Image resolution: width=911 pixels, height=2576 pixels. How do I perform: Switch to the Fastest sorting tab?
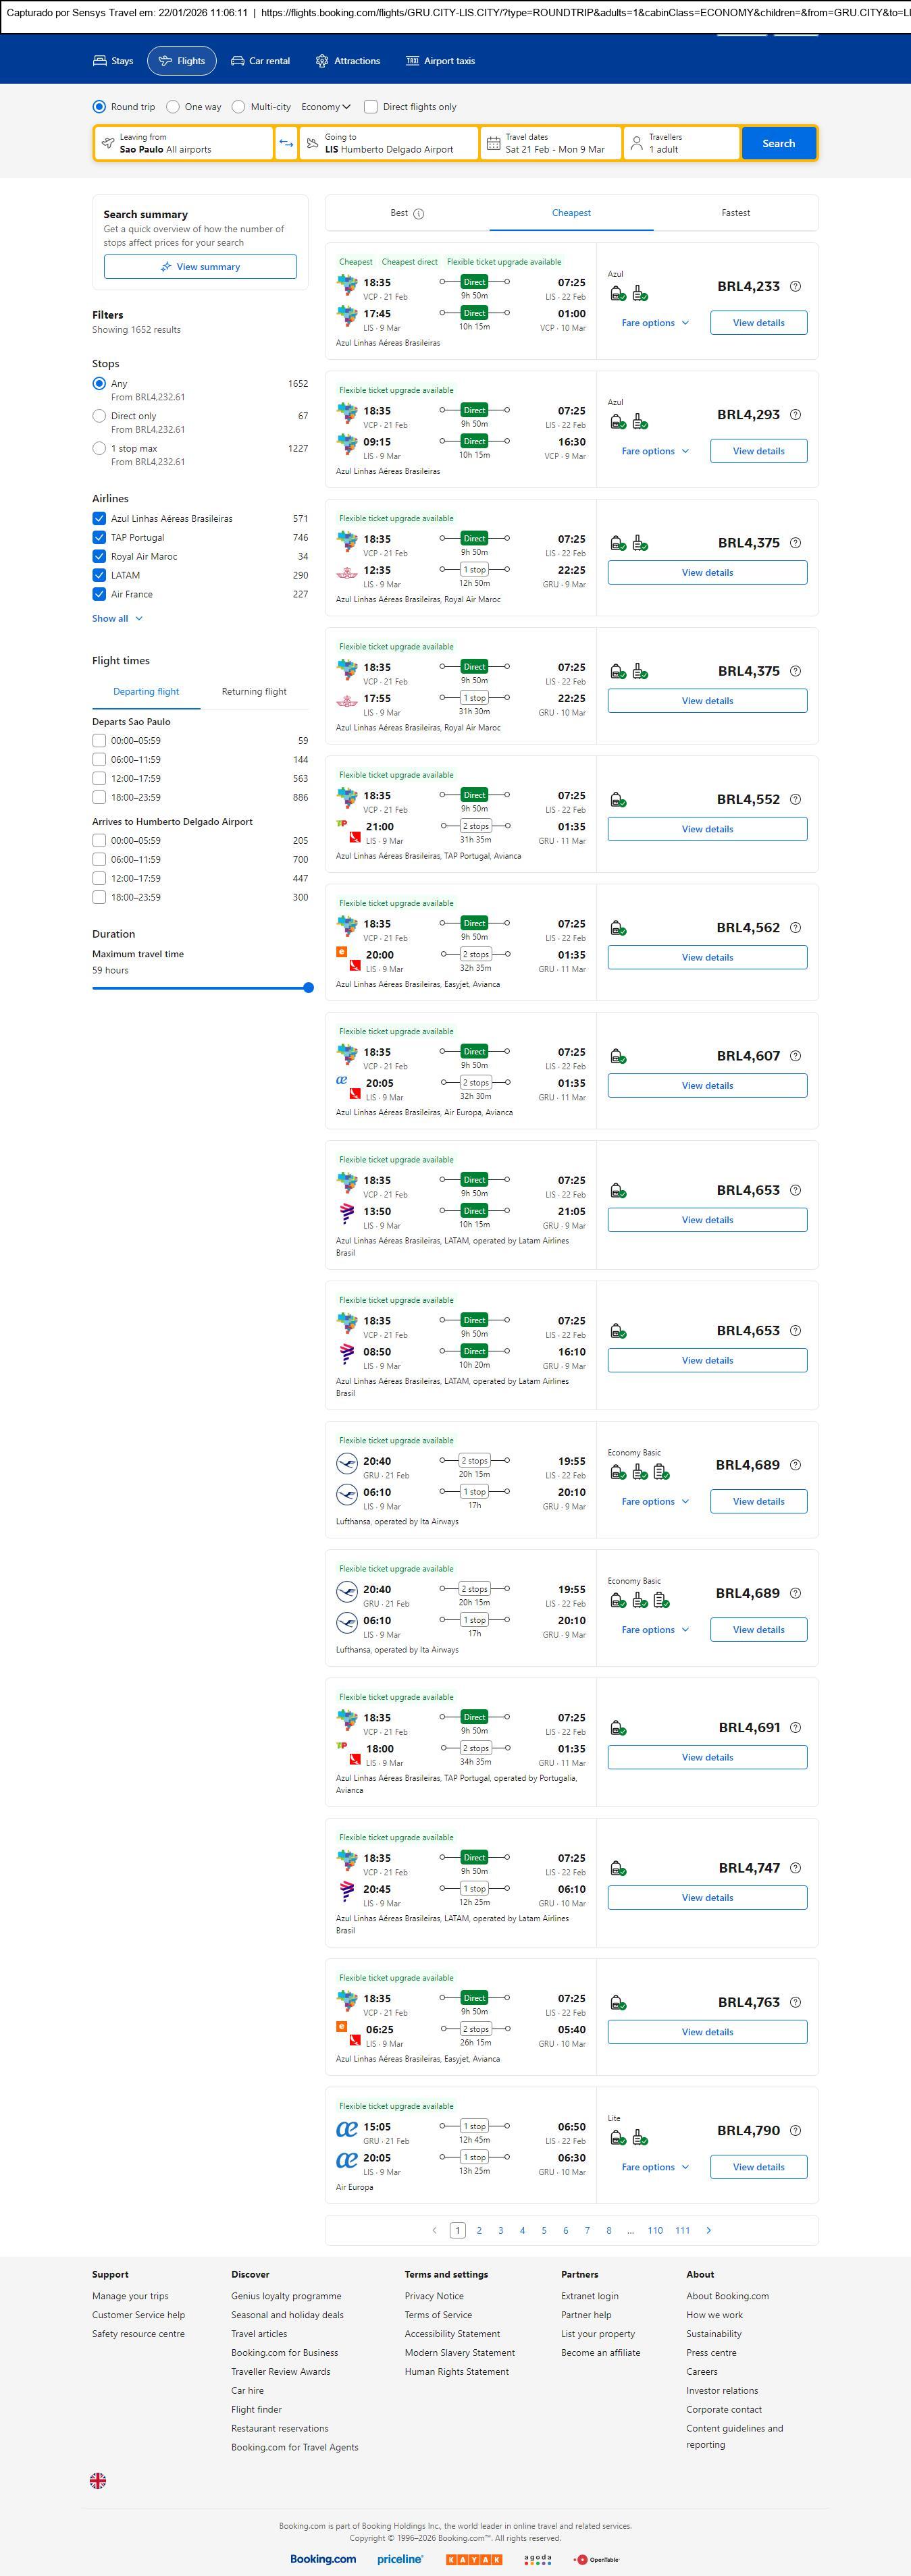[735, 213]
